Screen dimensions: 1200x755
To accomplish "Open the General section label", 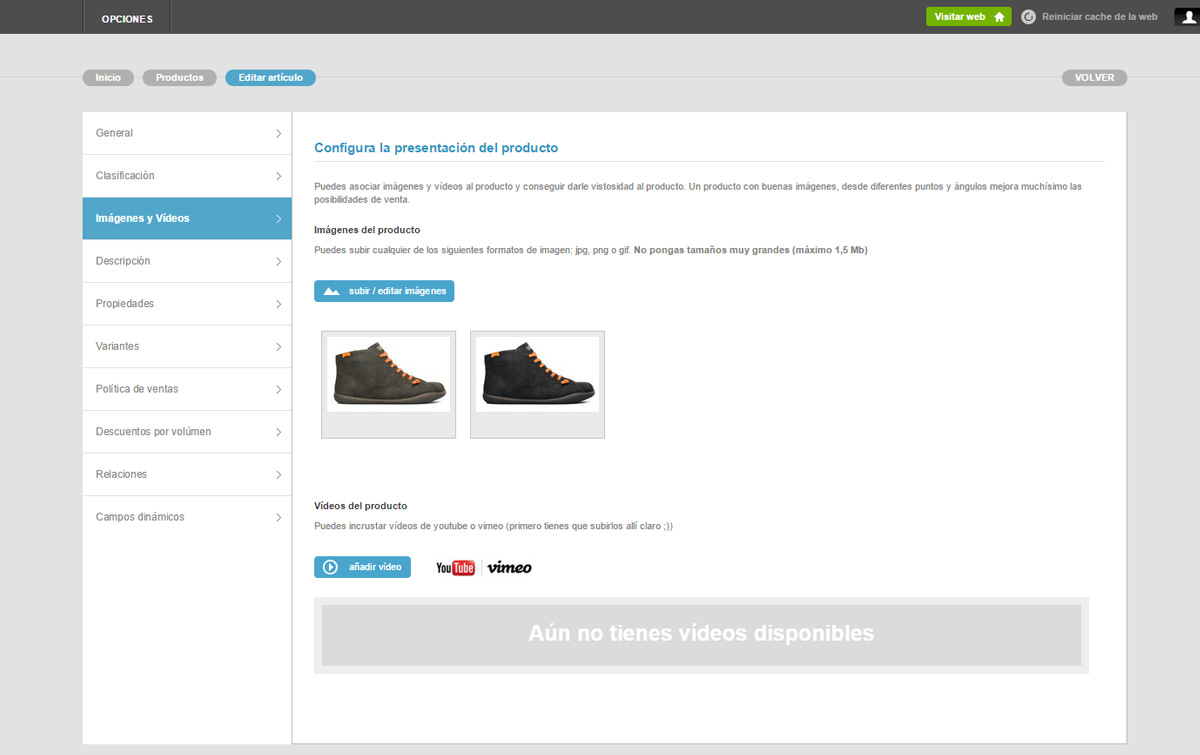I will pyautogui.click(x=114, y=133).
